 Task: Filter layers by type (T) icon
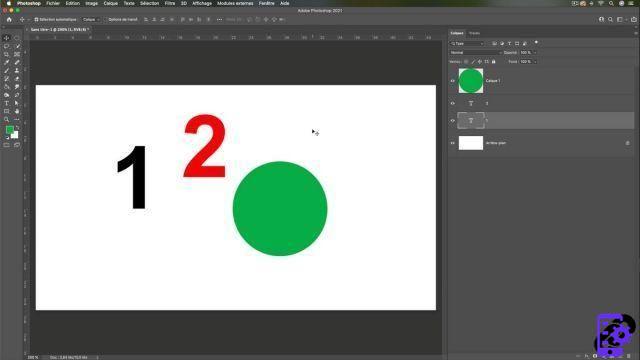509,43
